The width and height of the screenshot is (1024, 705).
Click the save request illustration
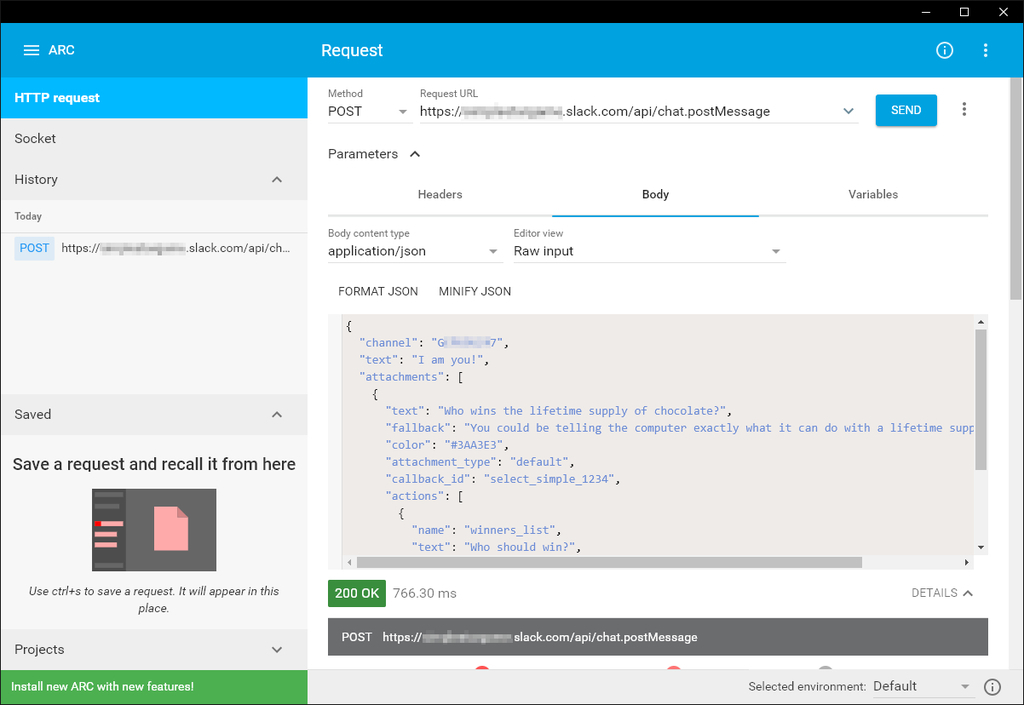tap(154, 530)
